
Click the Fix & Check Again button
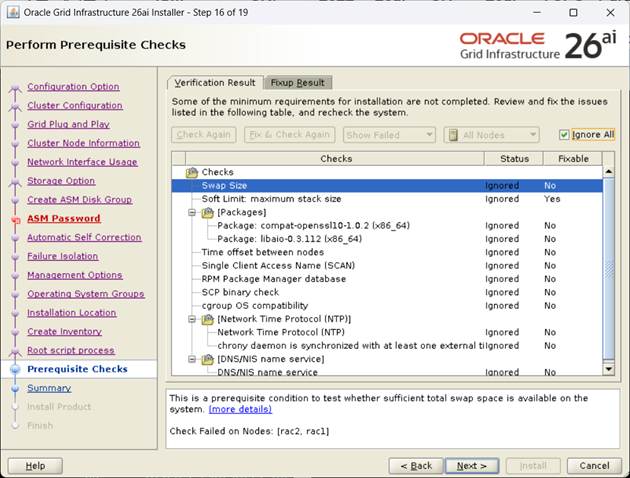click(290, 135)
